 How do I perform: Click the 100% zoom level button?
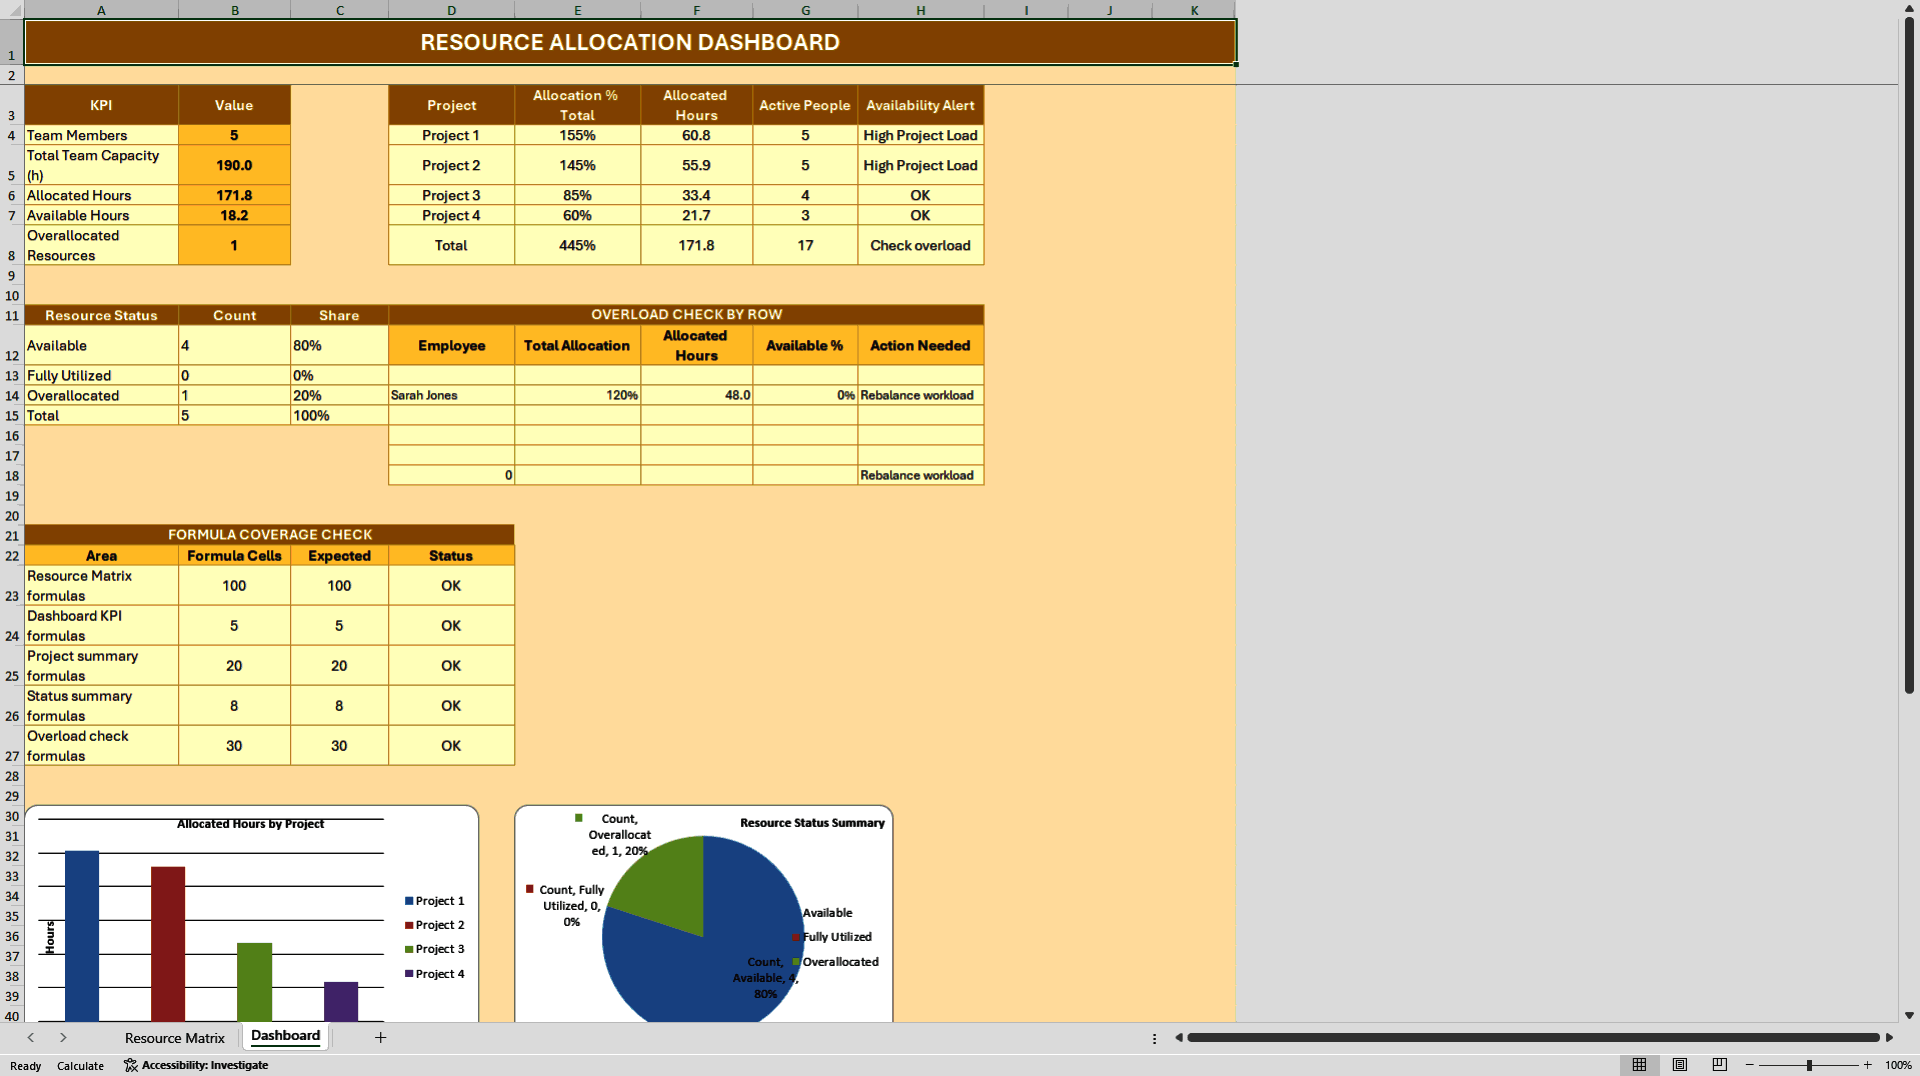pyautogui.click(x=1898, y=1065)
